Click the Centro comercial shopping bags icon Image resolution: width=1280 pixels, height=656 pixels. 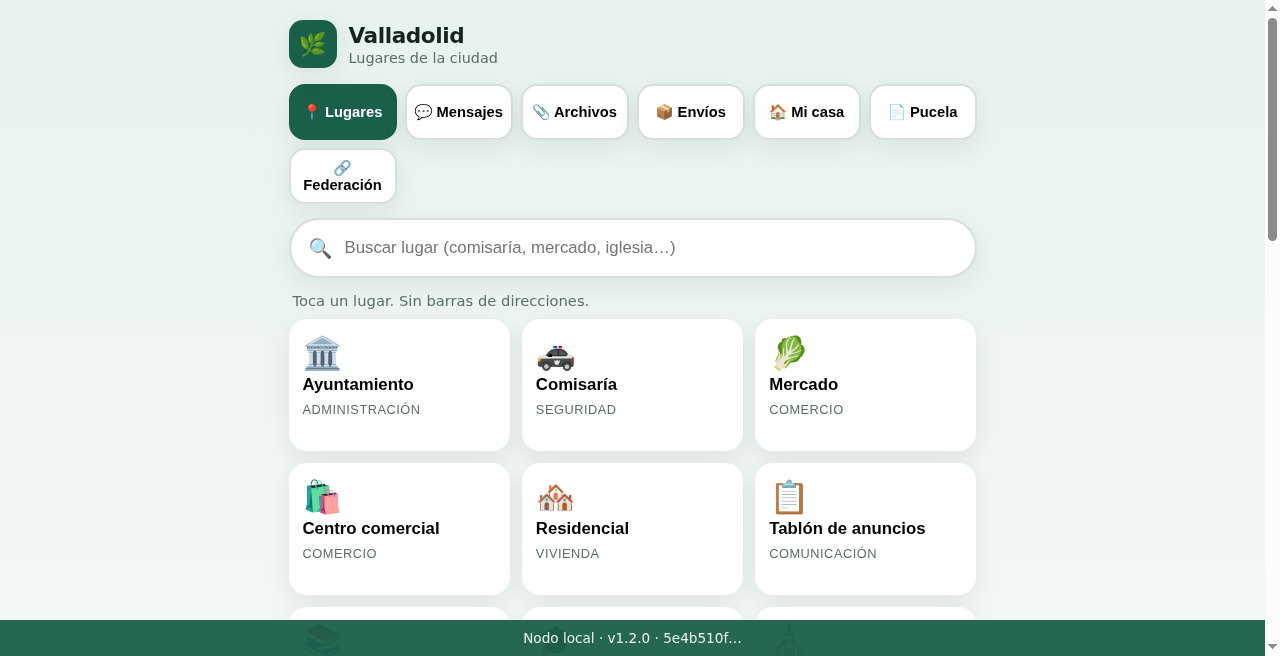[322, 497]
